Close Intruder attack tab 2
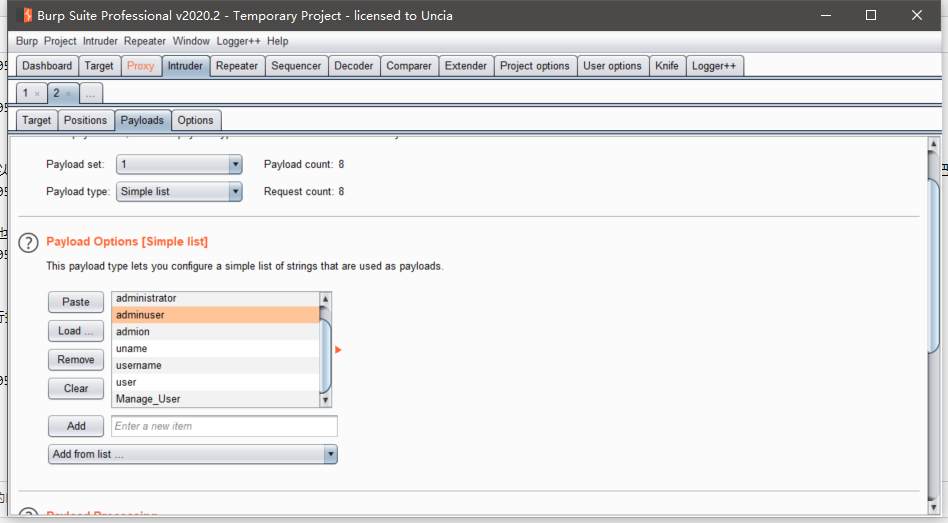This screenshot has width=948, height=523. coord(68,94)
